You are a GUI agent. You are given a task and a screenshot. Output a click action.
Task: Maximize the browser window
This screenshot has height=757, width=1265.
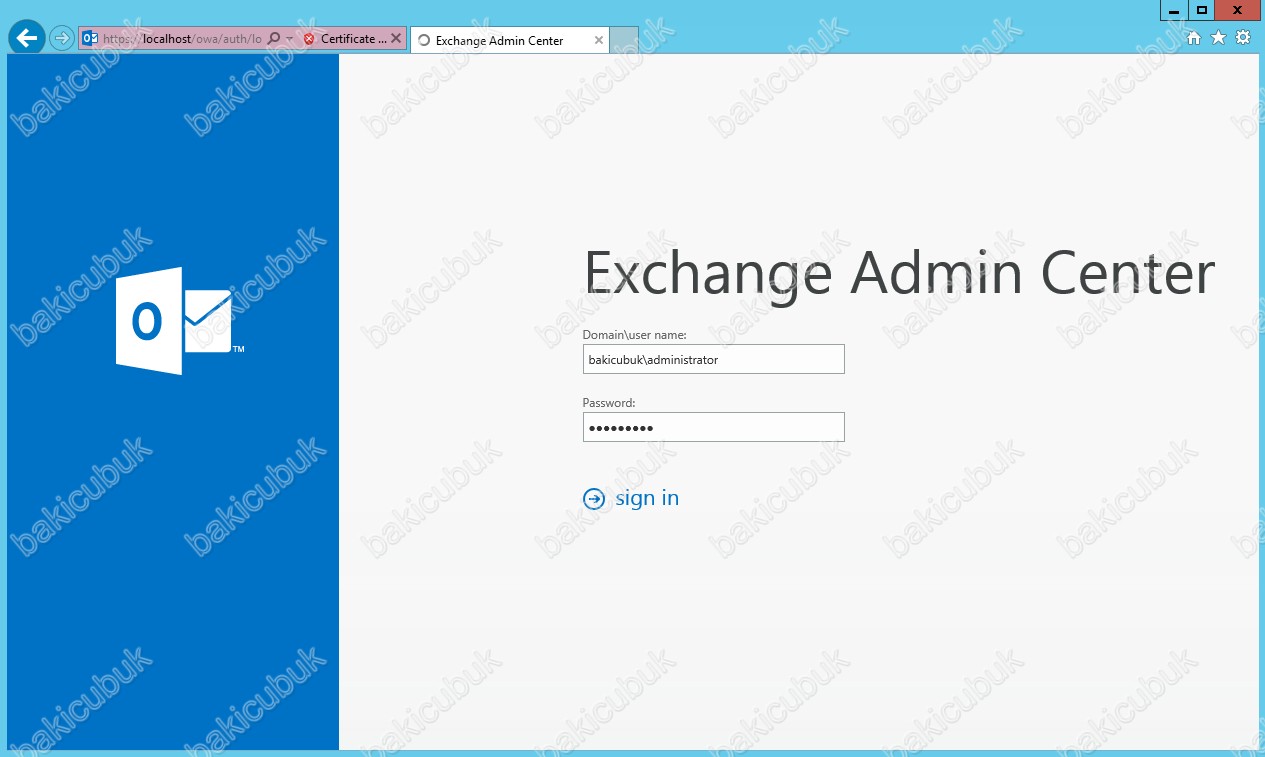(x=1202, y=10)
